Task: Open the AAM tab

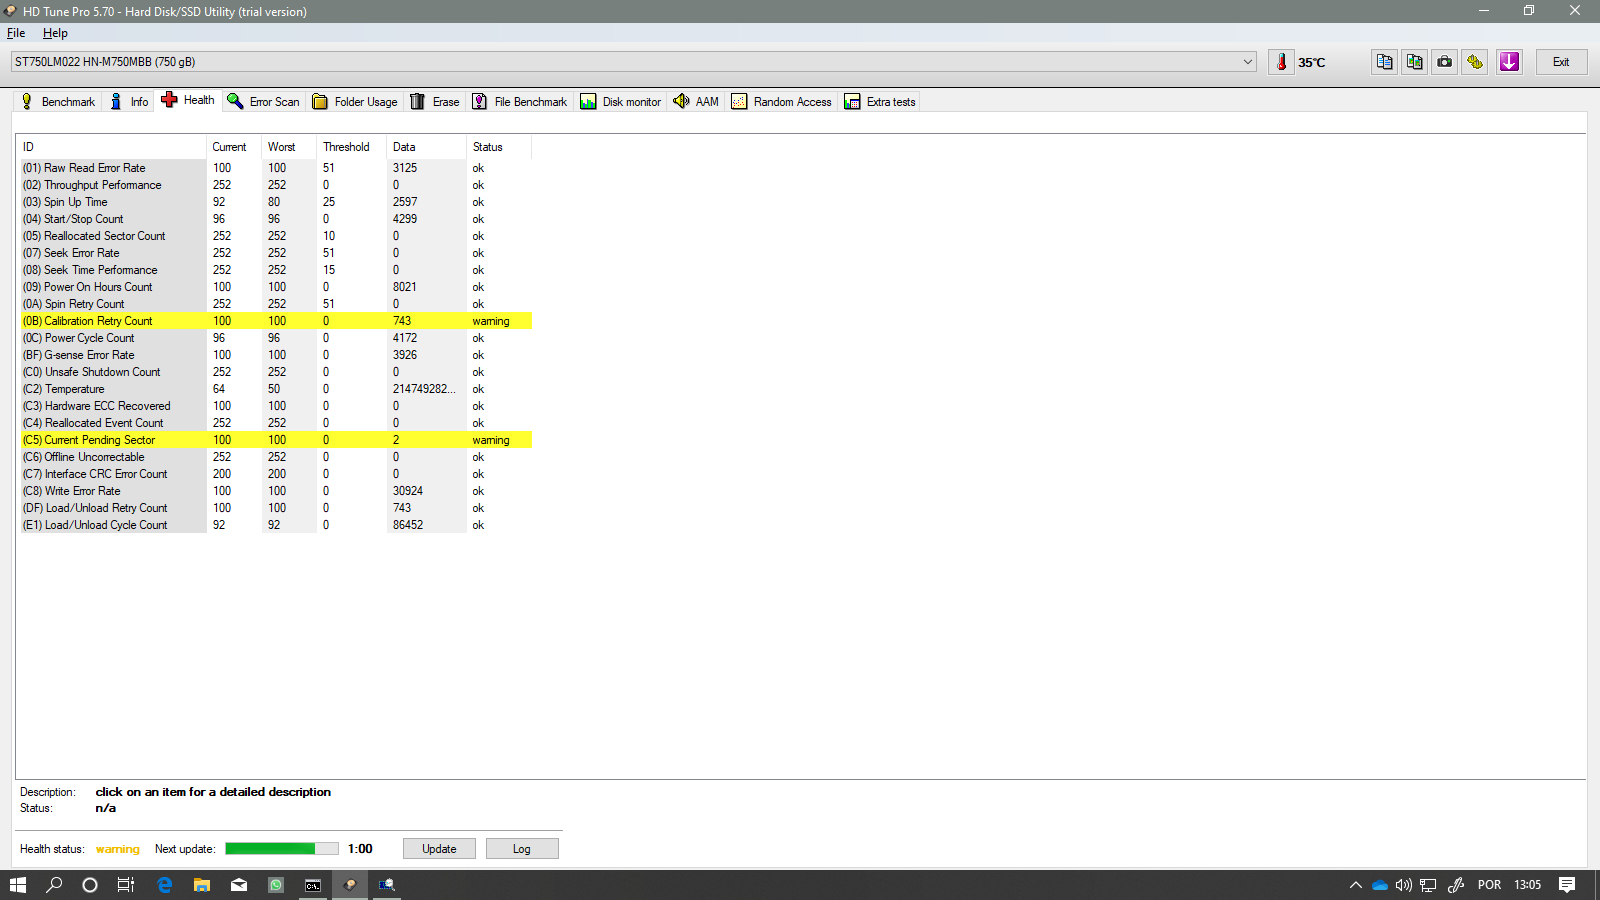Action: pos(696,102)
